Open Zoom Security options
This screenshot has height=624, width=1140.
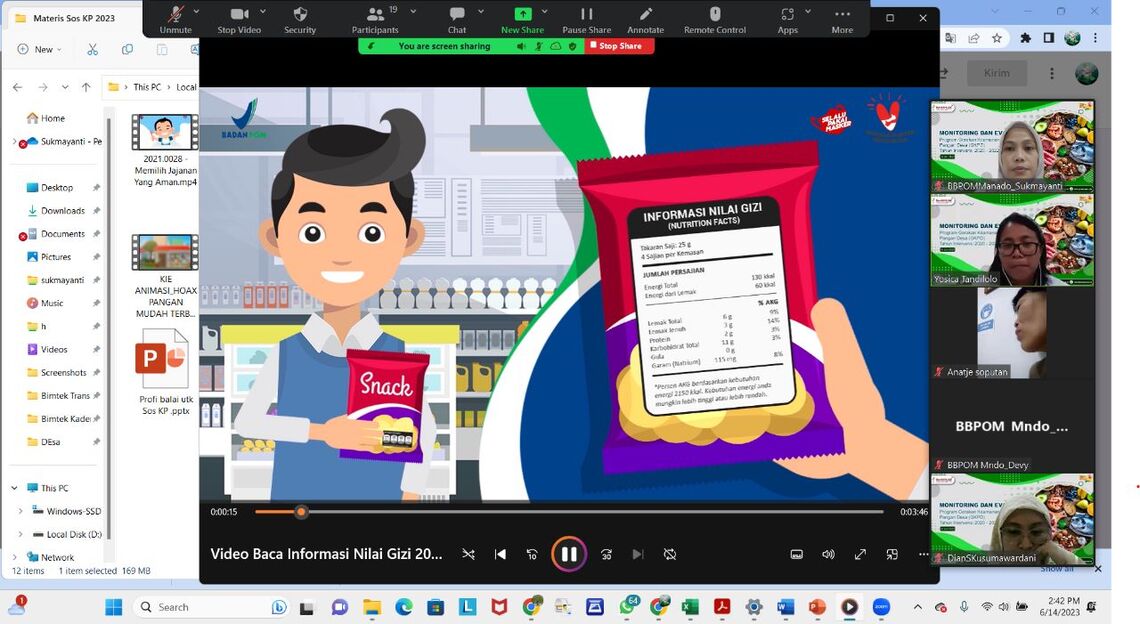coord(300,18)
